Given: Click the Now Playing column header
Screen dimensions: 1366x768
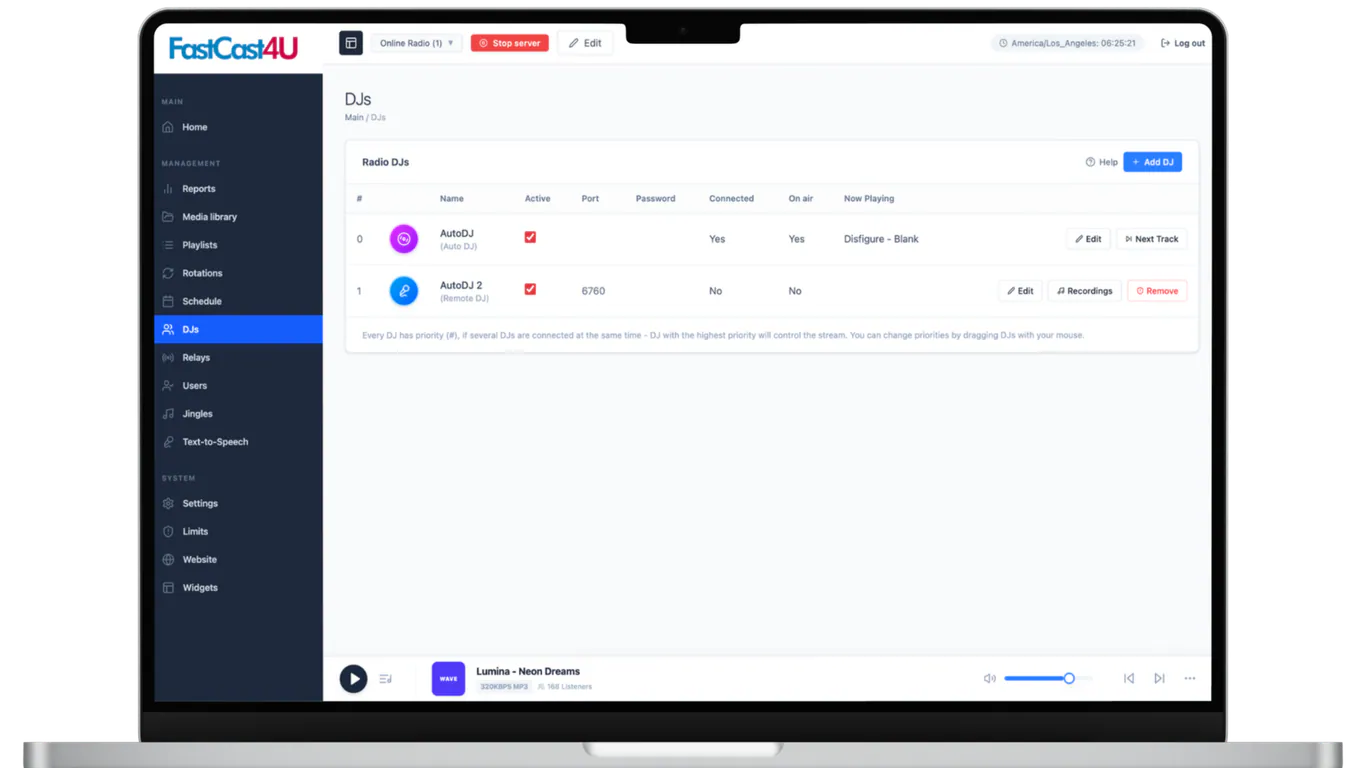Looking at the screenshot, I should click(869, 198).
